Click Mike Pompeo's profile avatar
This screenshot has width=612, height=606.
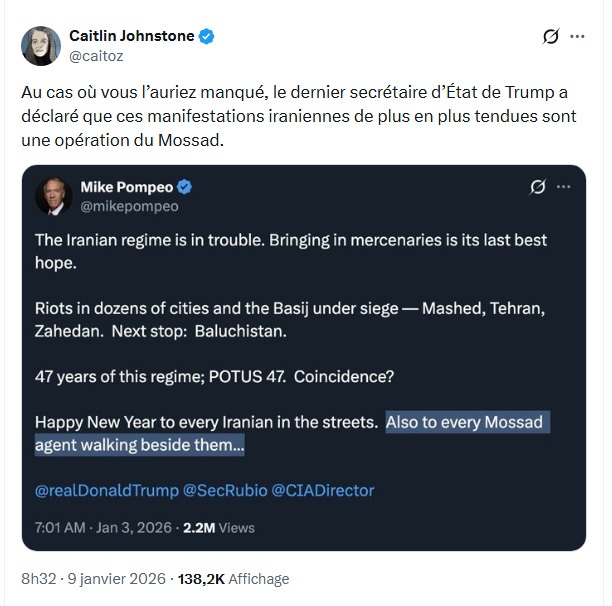pyautogui.click(x=52, y=196)
